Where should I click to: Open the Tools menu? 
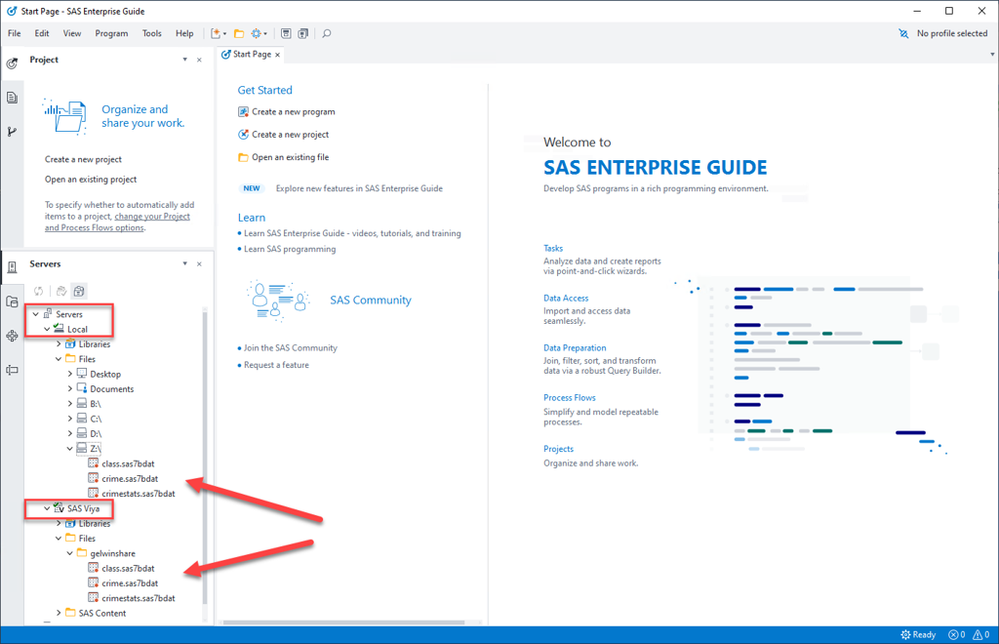(152, 33)
